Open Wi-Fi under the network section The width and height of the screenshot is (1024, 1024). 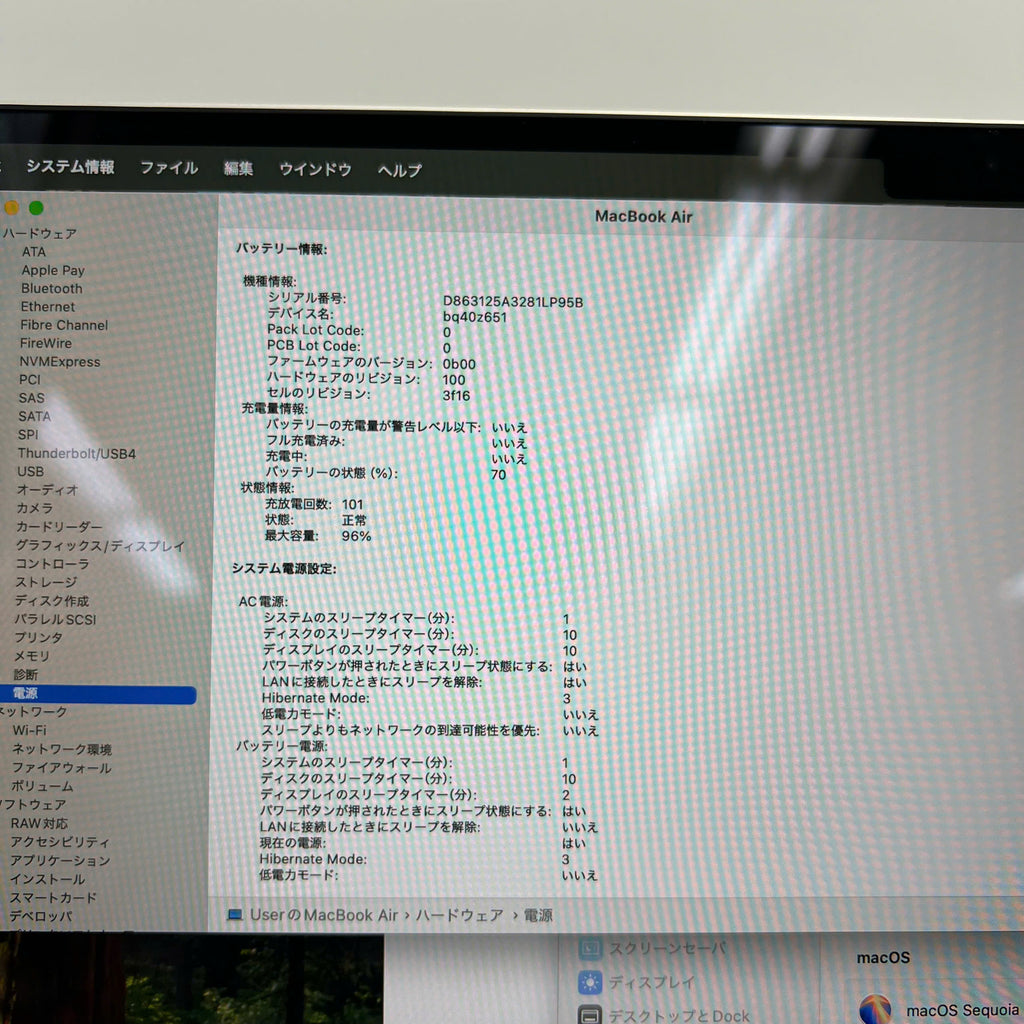pyautogui.click(x=29, y=730)
